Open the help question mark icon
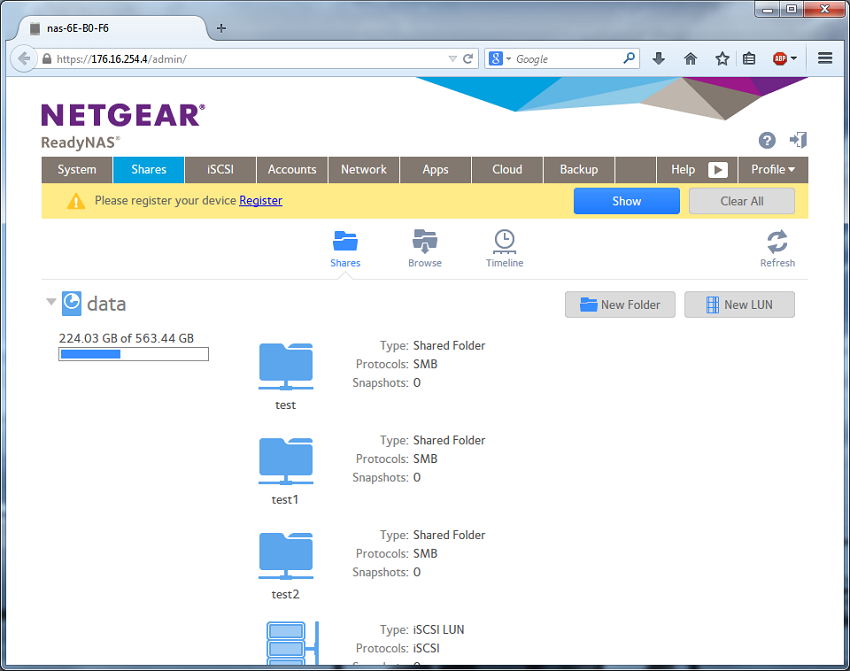The image size is (850, 671). [767, 140]
